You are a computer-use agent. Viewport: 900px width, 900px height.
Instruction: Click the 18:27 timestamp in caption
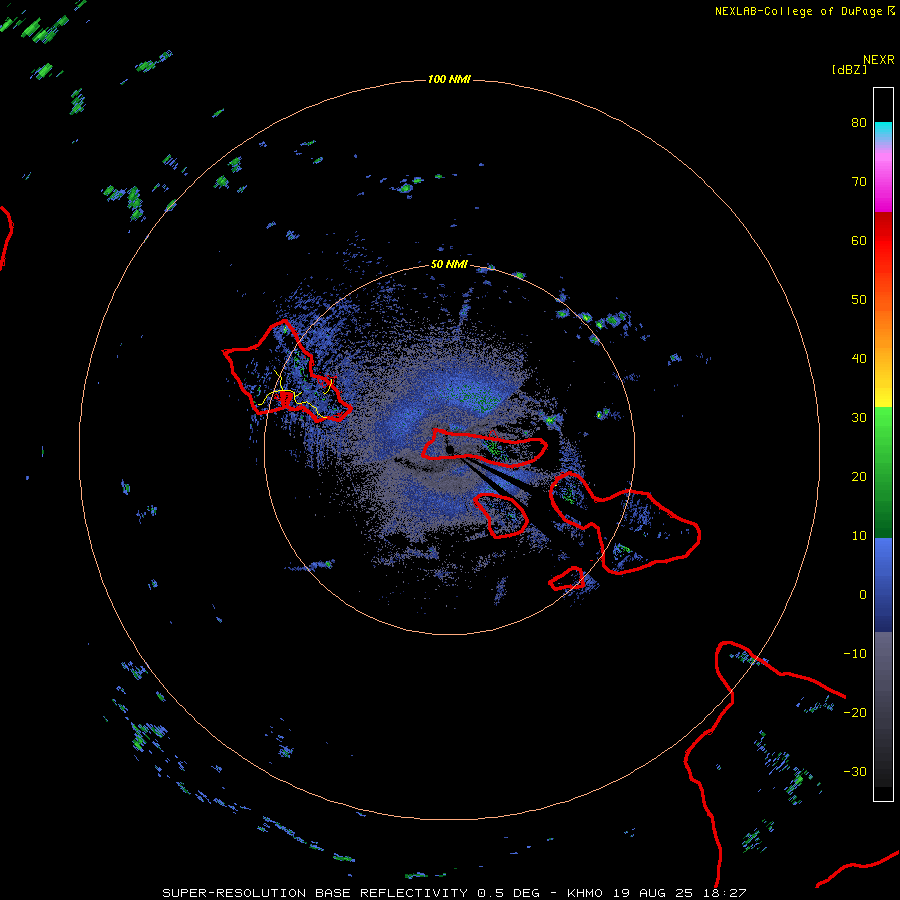tap(724, 893)
